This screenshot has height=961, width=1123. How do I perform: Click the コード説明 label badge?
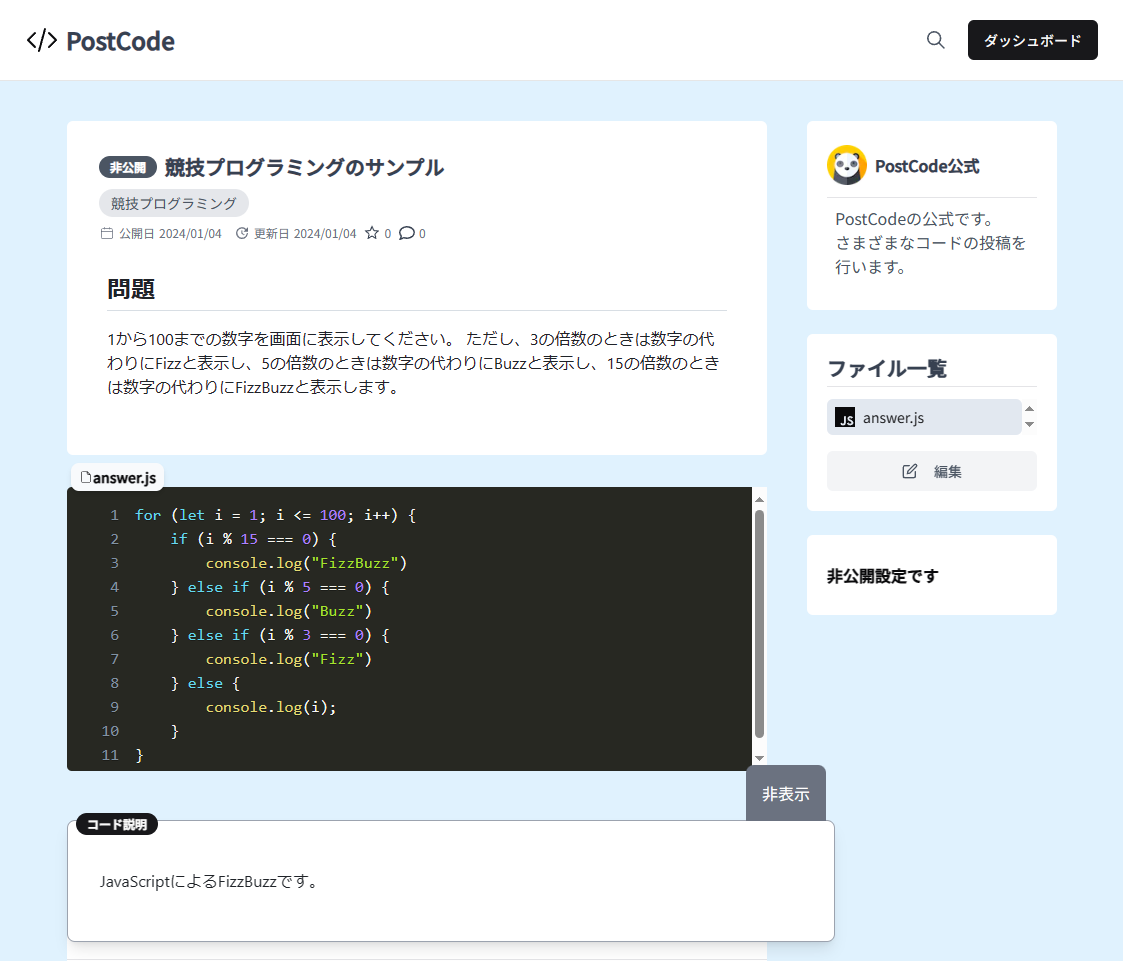click(117, 825)
